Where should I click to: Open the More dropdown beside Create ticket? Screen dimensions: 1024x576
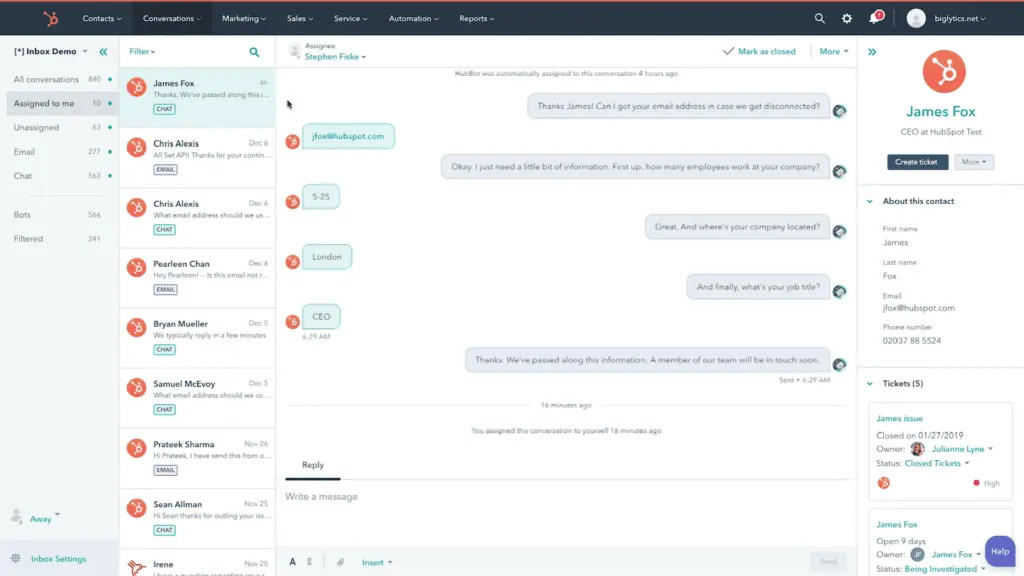[974, 162]
